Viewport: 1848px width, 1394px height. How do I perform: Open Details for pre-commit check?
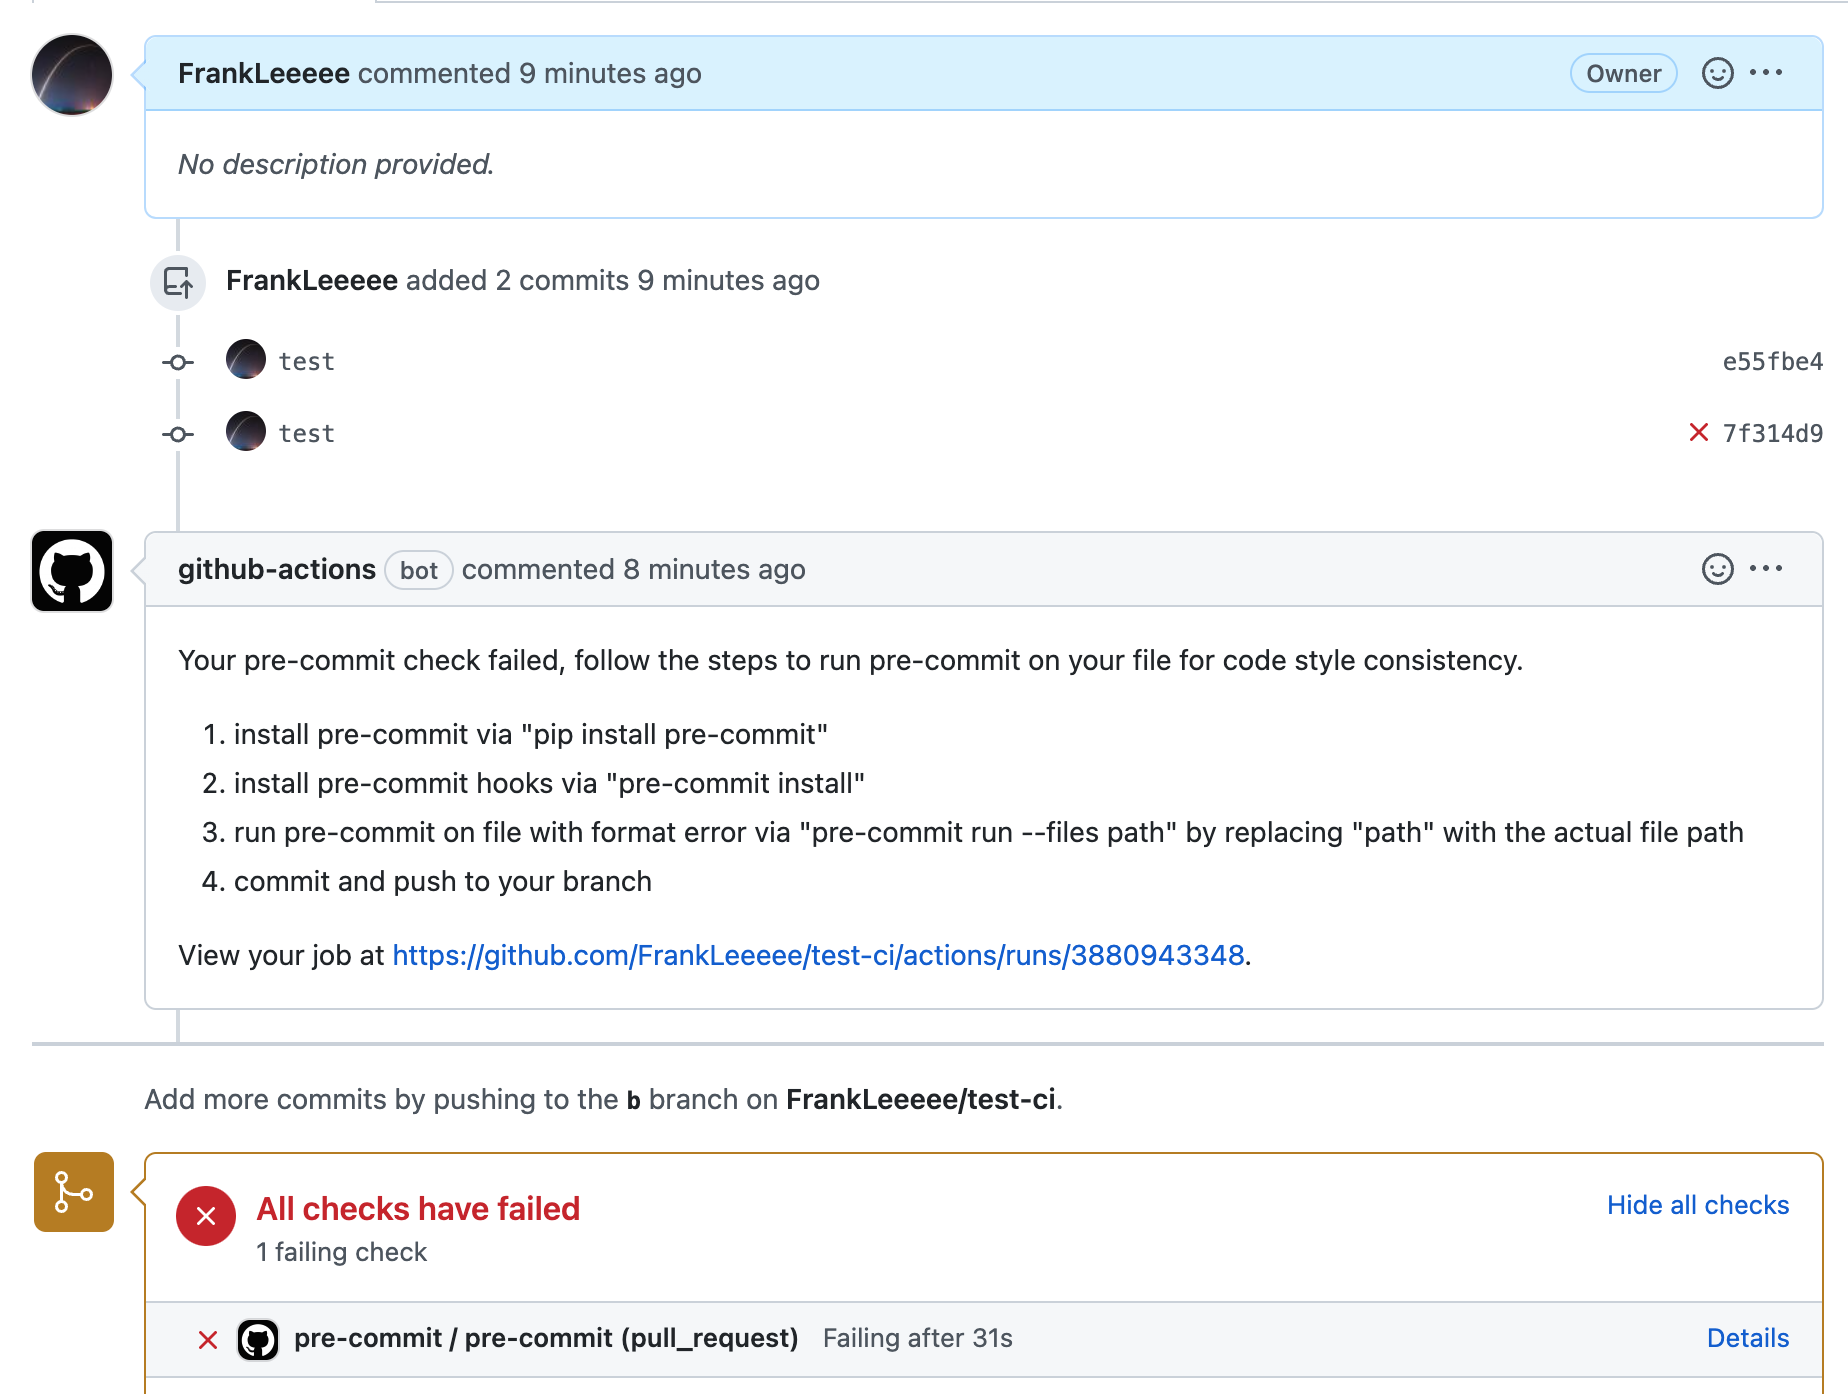tap(1747, 1338)
